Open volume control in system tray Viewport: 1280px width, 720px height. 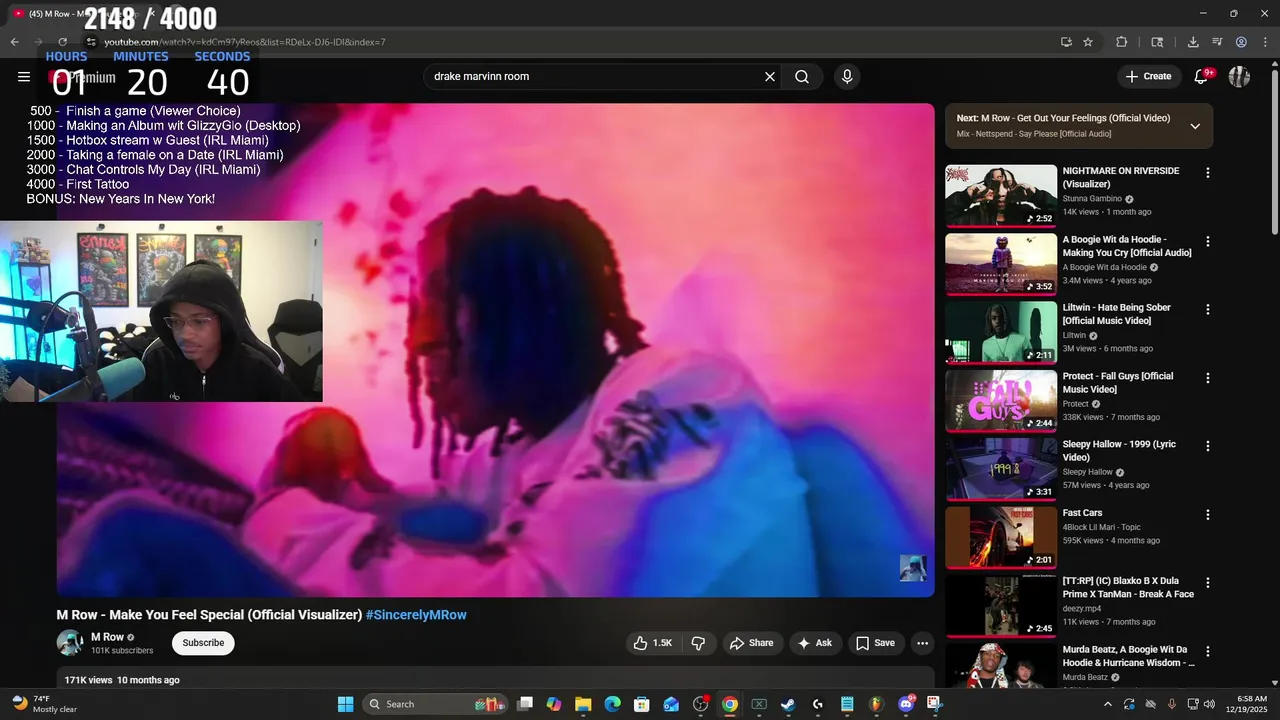coord(1209,704)
